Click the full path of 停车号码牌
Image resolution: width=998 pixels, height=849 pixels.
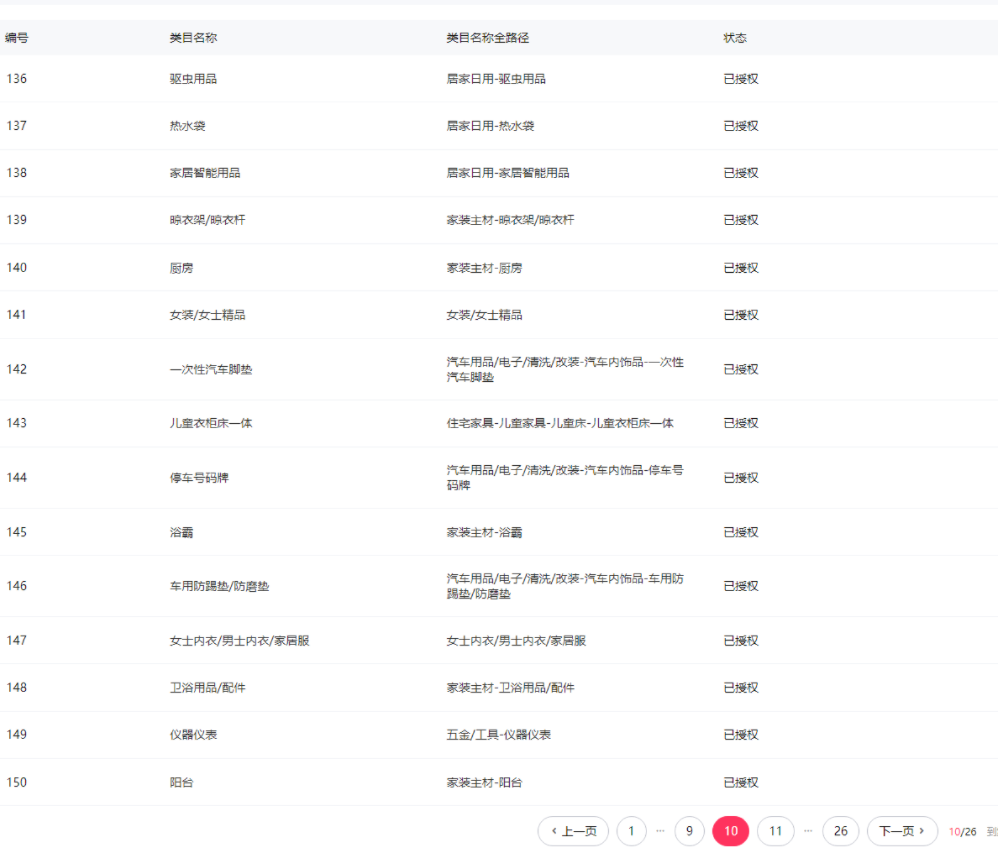click(x=564, y=477)
